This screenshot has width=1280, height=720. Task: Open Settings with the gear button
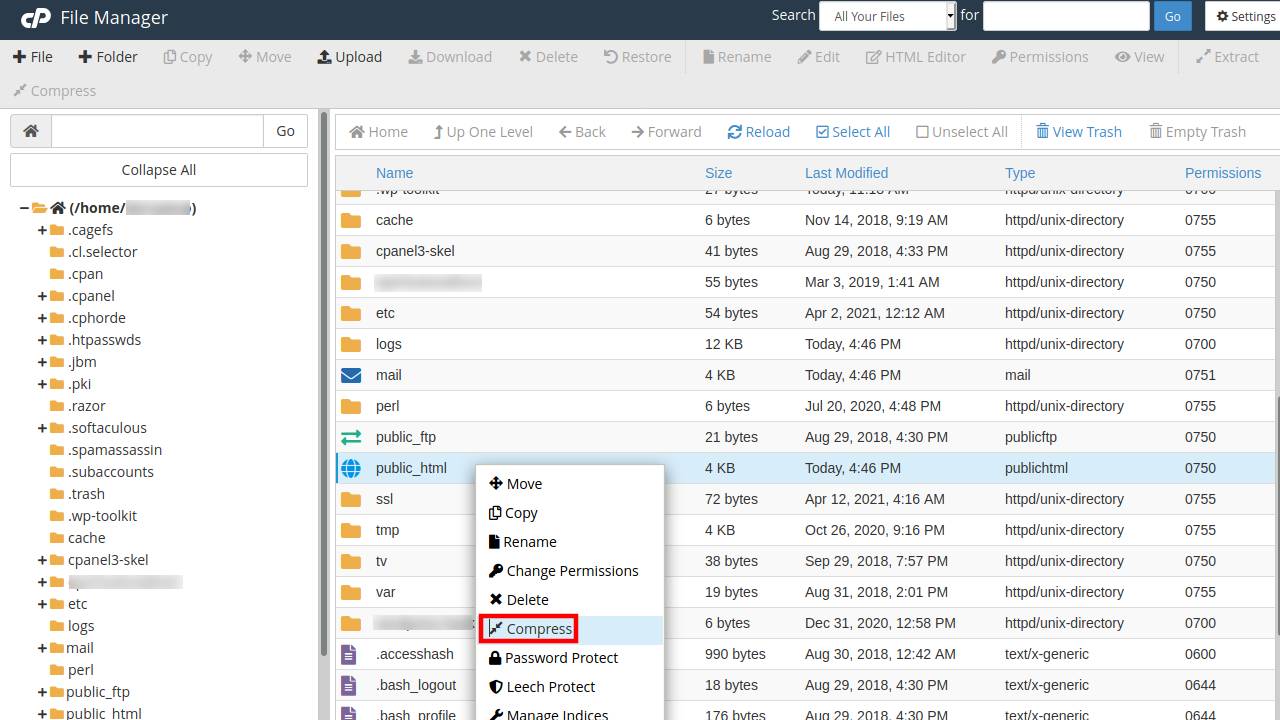pos(1246,16)
